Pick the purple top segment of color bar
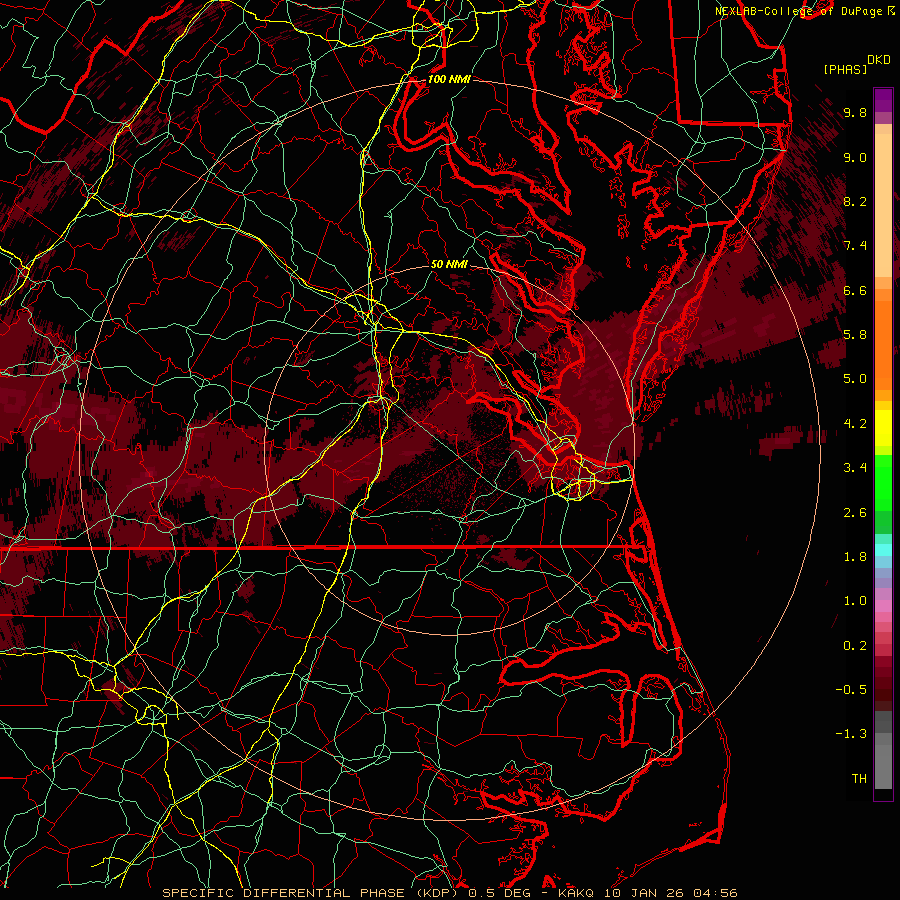Viewport: 900px width, 900px height. (883, 100)
